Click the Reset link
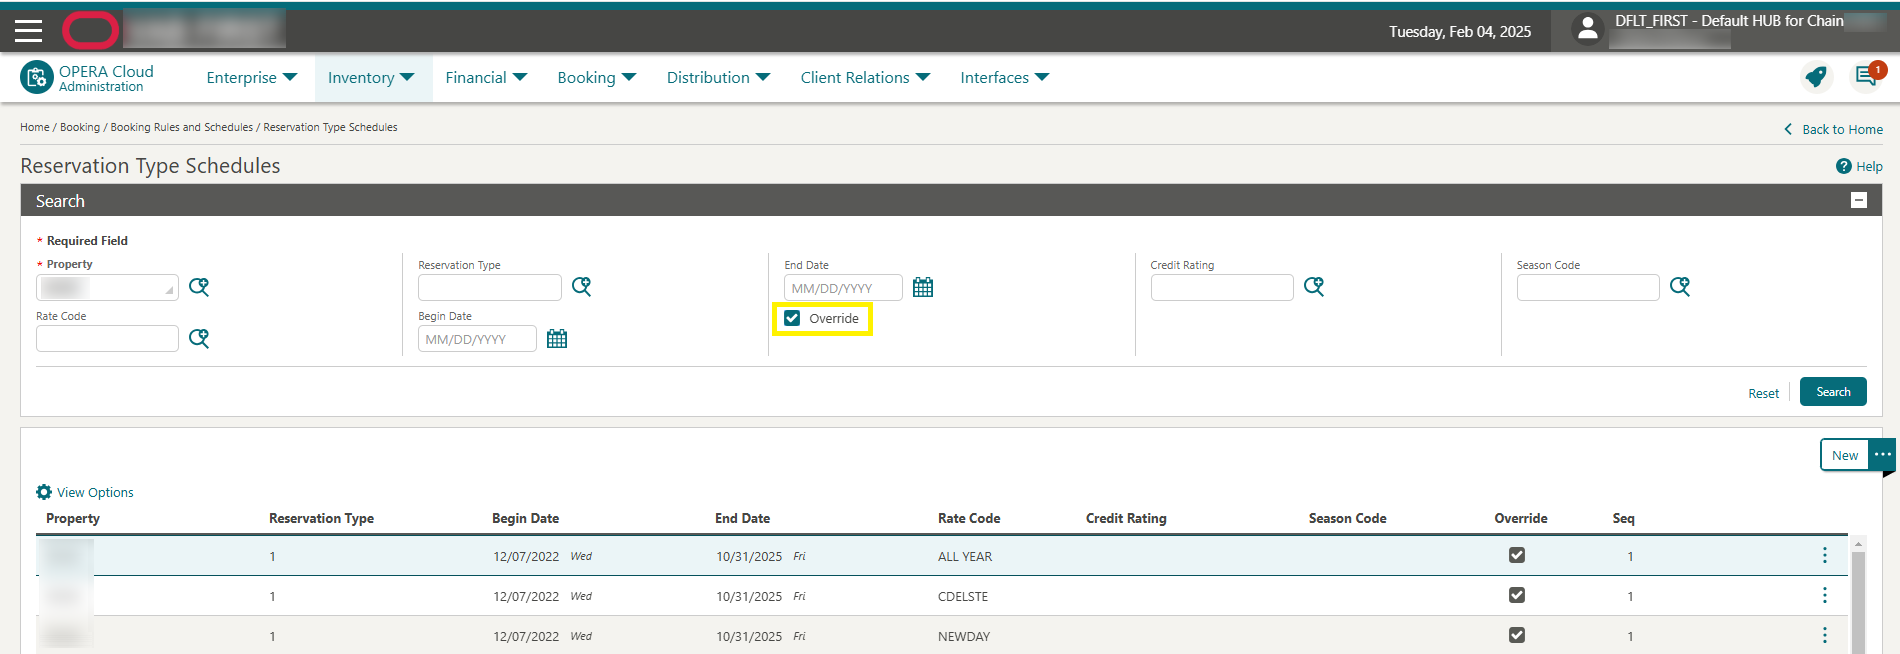Screen dimensions: 1900x654 coord(1763,393)
